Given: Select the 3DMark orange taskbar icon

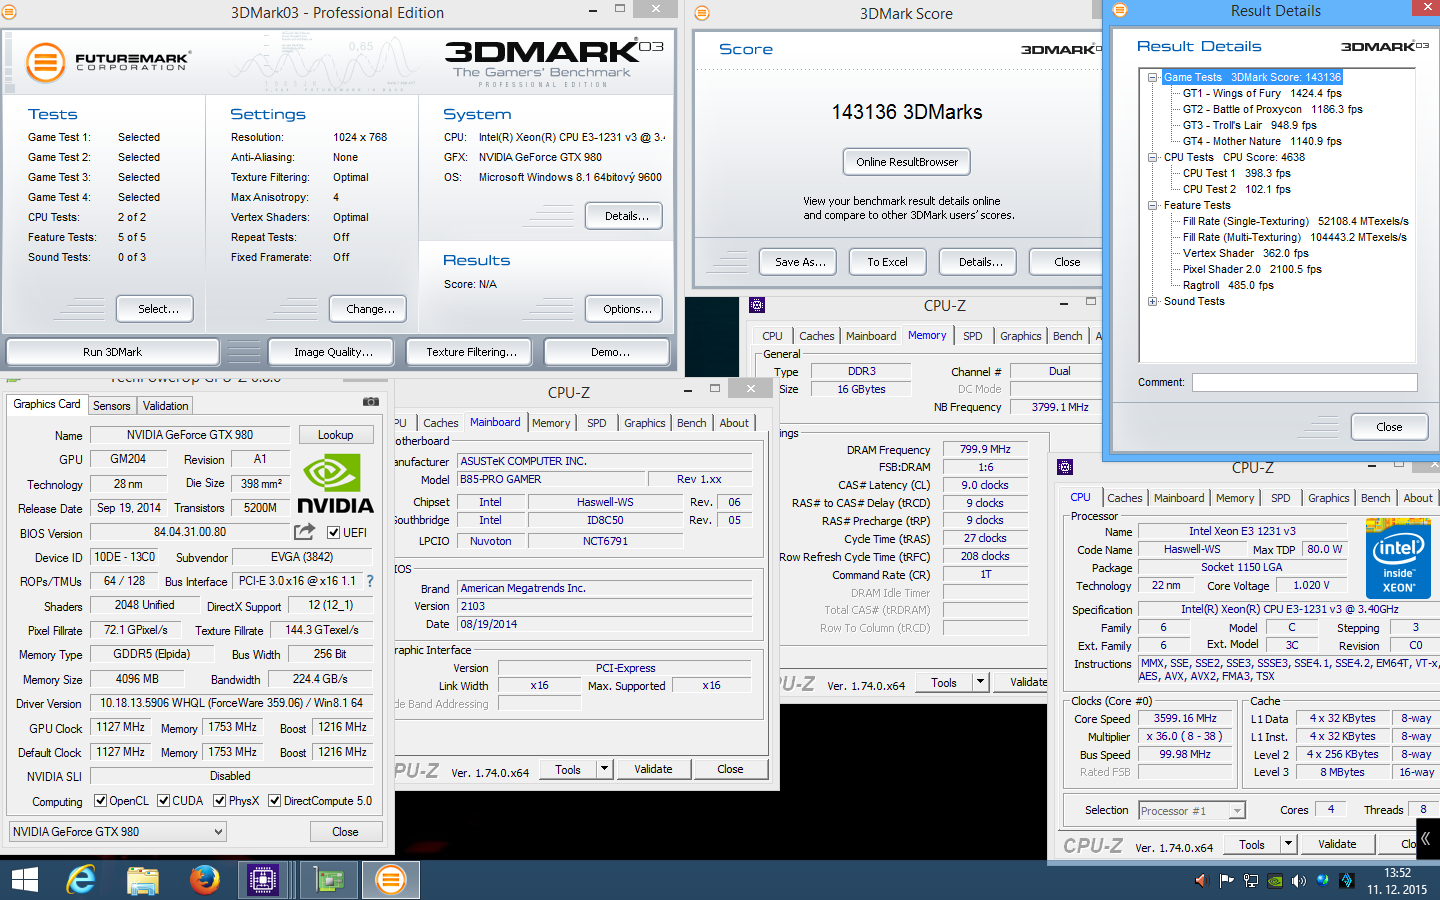Looking at the screenshot, I should (x=390, y=880).
